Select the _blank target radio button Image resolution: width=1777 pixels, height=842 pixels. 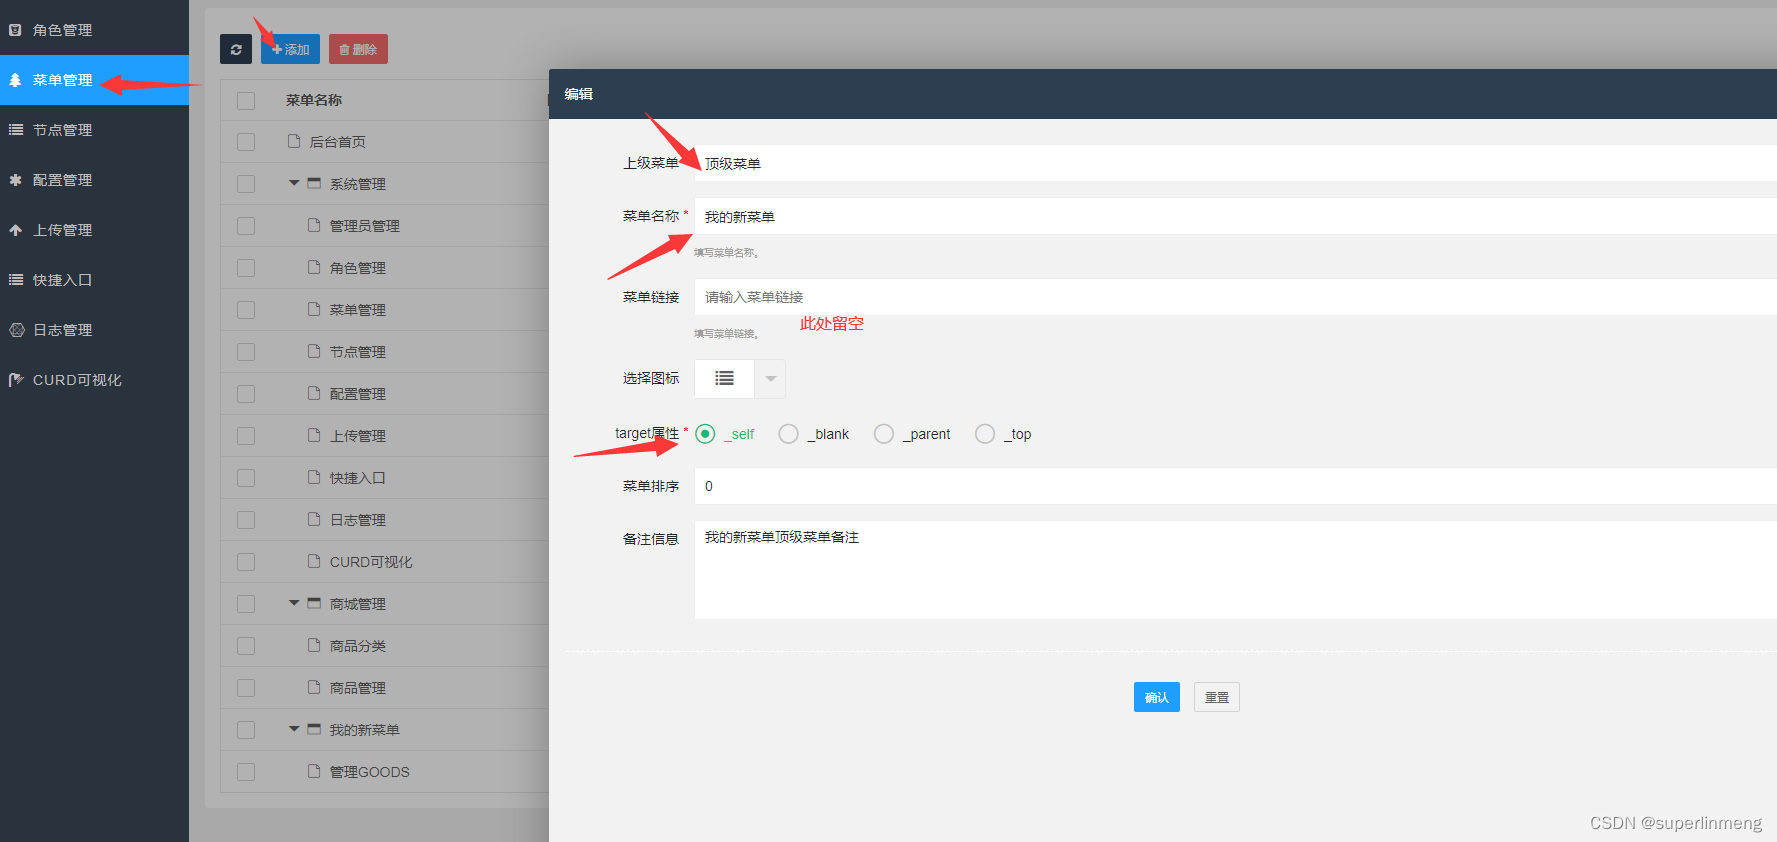point(789,434)
